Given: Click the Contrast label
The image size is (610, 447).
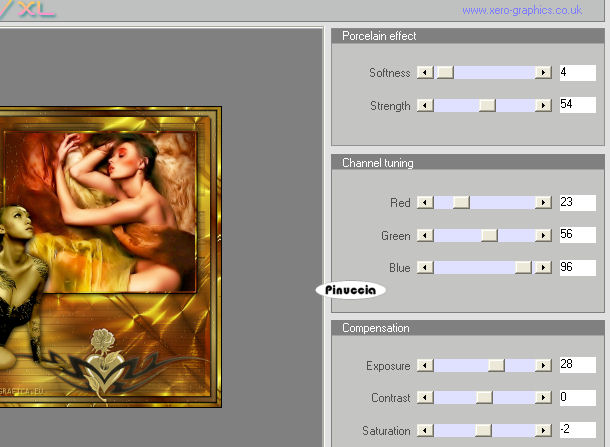Looking at the screenshot, I should [391, 398].
